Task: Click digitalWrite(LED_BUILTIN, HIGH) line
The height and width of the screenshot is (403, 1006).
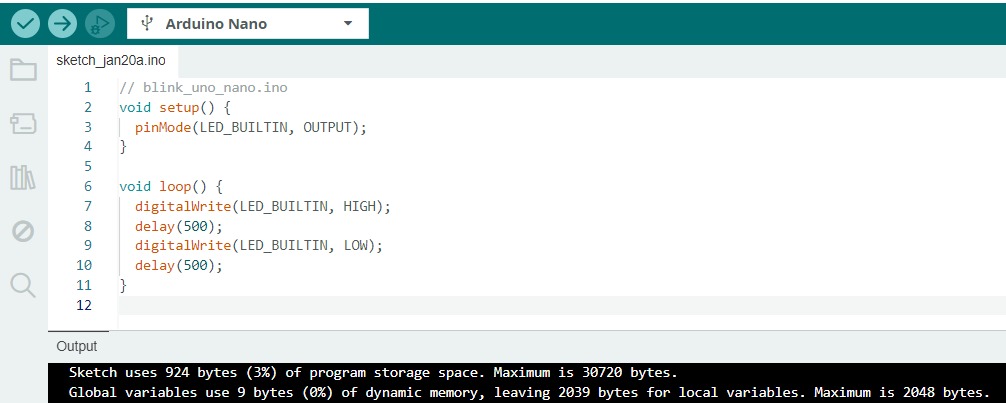Action: [x=262, y=207]
